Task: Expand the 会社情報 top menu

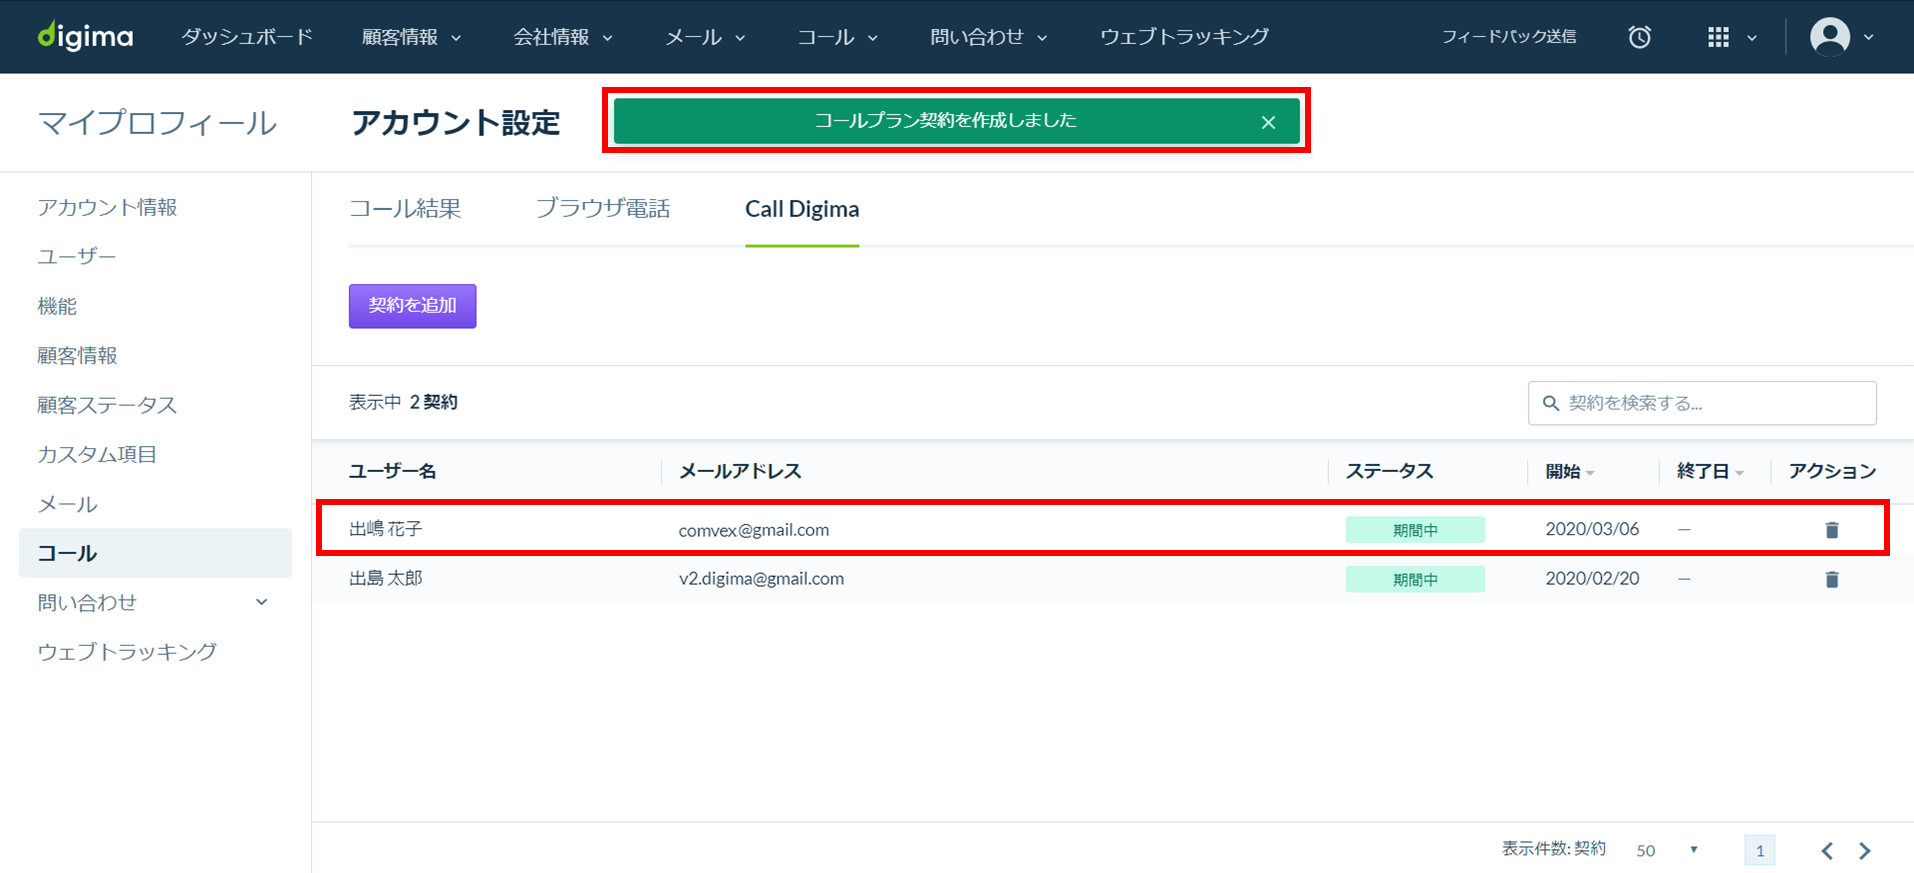Action: tap(563, 37)
